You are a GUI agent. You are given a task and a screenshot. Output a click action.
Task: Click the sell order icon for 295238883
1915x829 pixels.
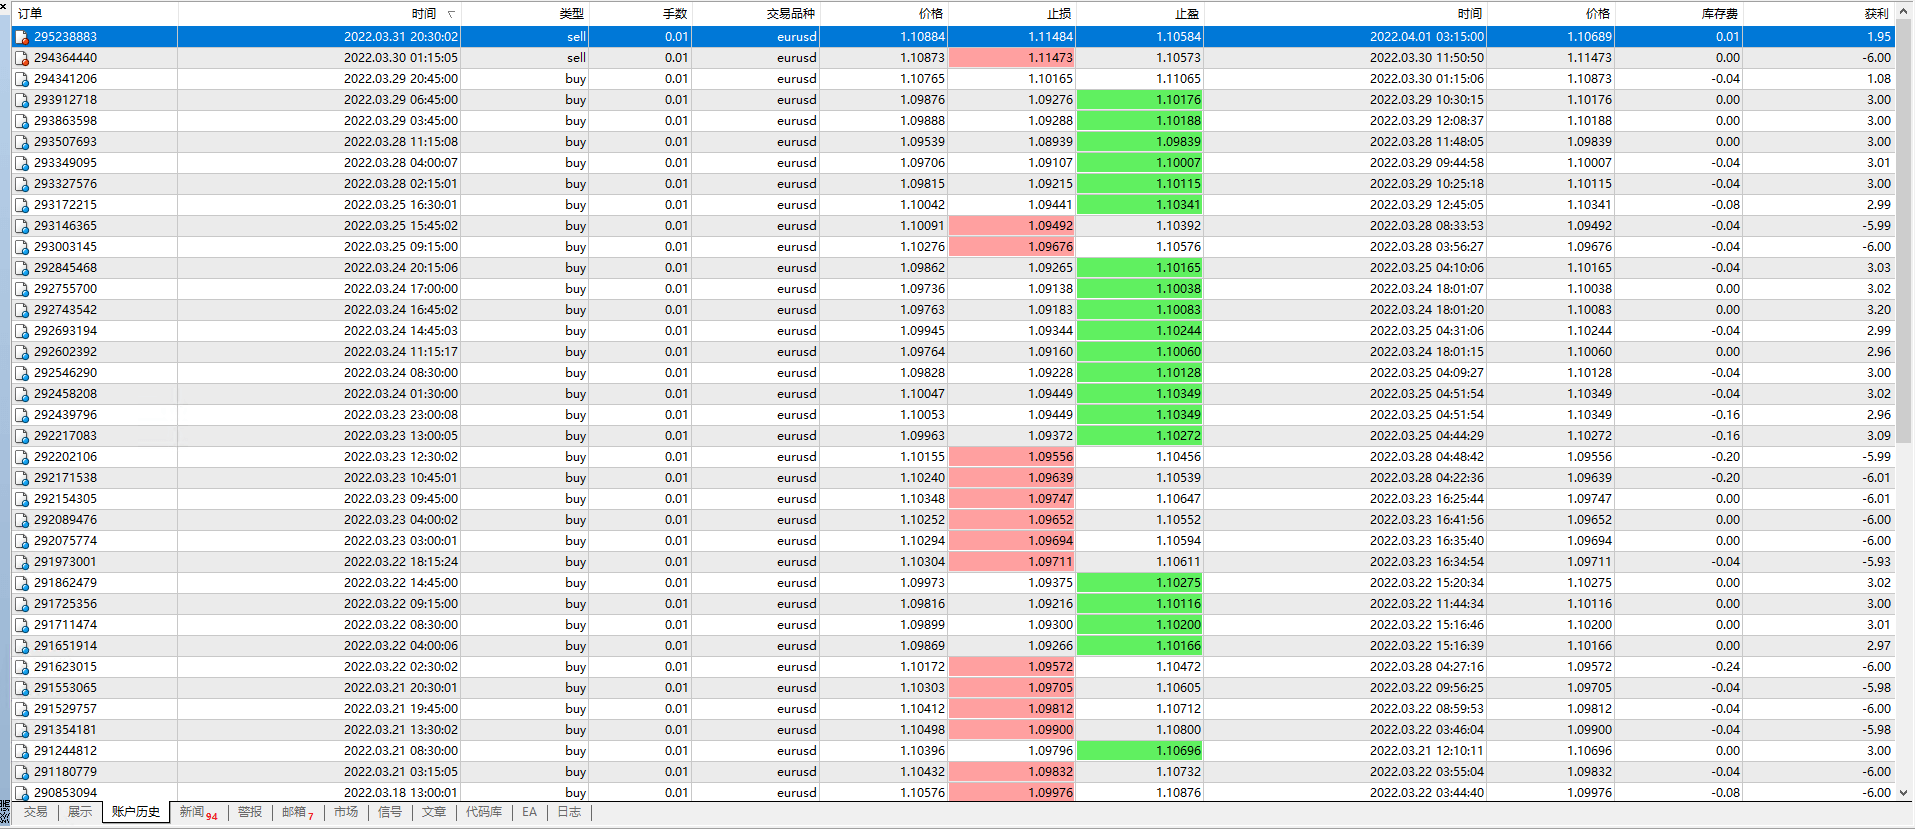click(x=21, y=37)
